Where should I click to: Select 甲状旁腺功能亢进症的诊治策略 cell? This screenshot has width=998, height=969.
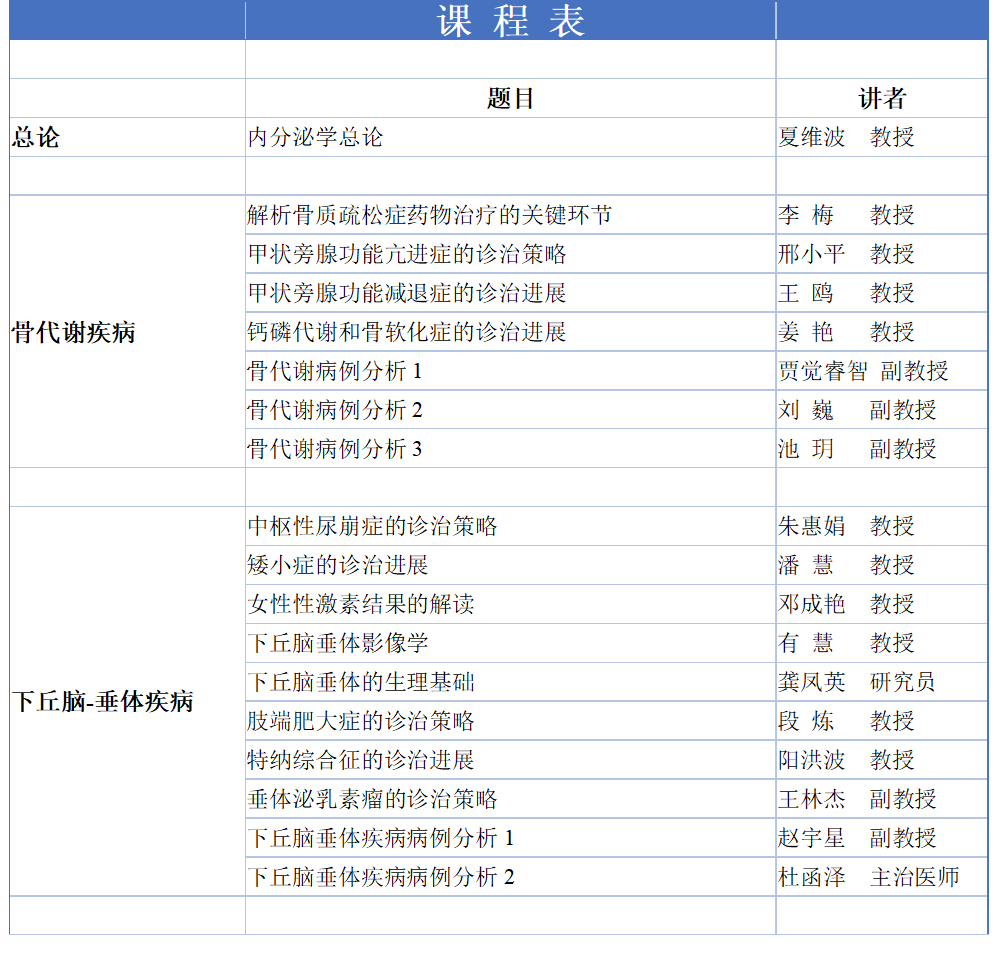(x=510, y=254)
